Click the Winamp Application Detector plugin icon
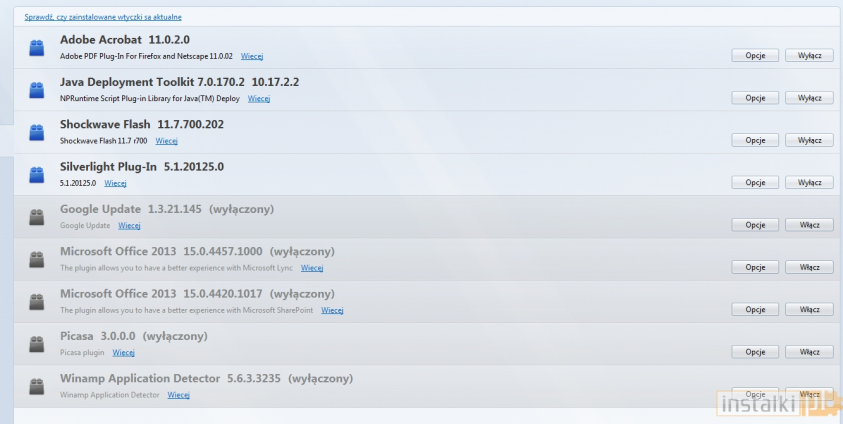The height and width of the screenshot is (424, 843). [37, 386]
